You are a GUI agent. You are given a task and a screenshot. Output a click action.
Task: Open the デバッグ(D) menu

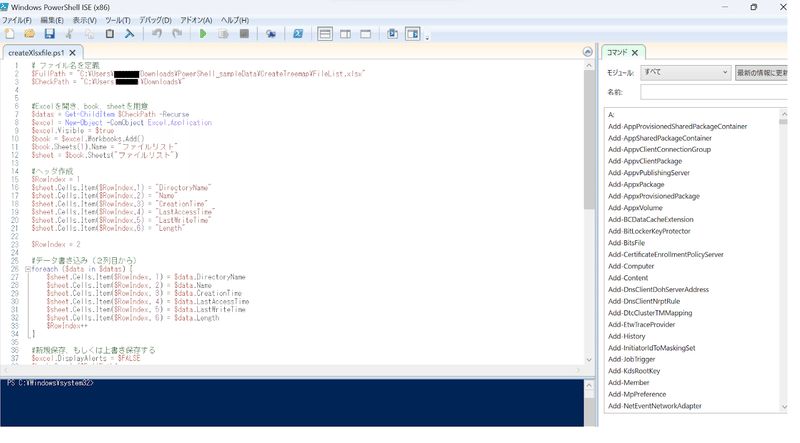point(156,20)
